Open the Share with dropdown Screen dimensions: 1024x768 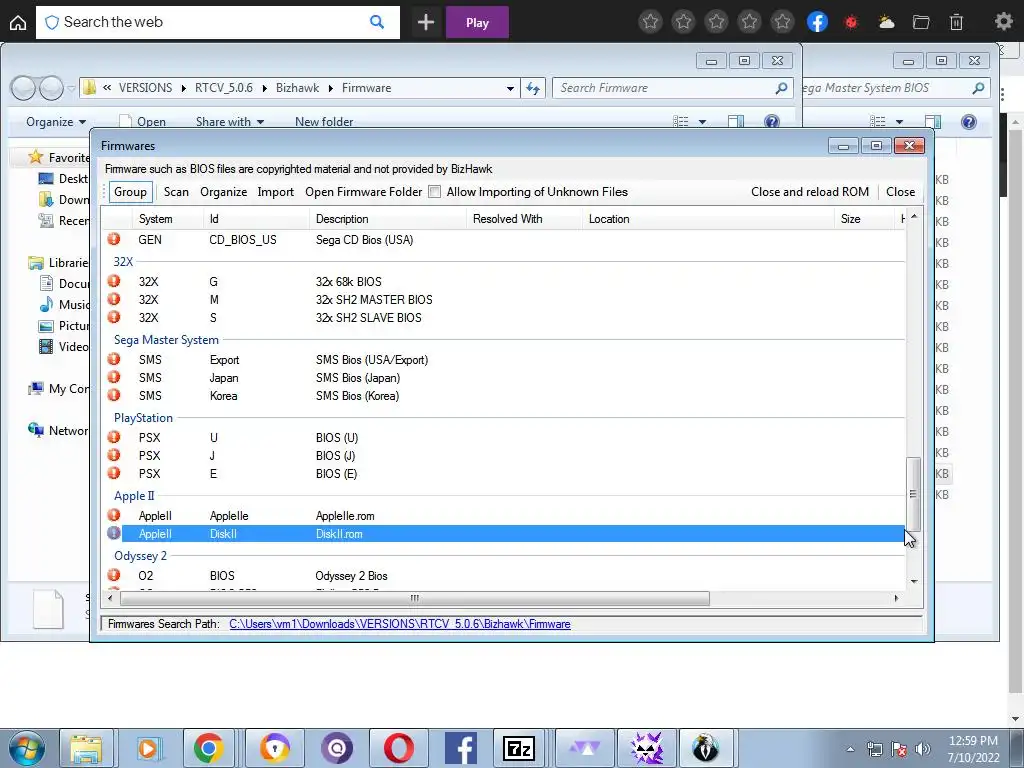pyautogui.click(x=230, y=122)
